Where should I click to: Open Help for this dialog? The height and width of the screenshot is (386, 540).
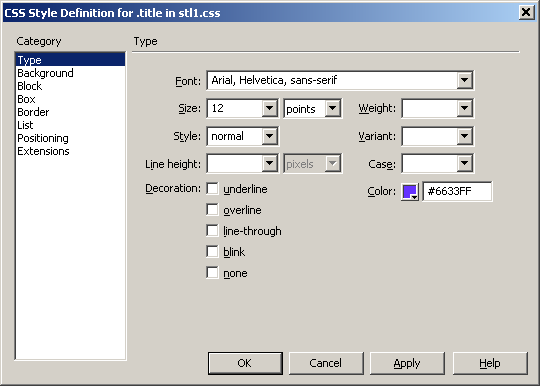[x=490, y=363]
